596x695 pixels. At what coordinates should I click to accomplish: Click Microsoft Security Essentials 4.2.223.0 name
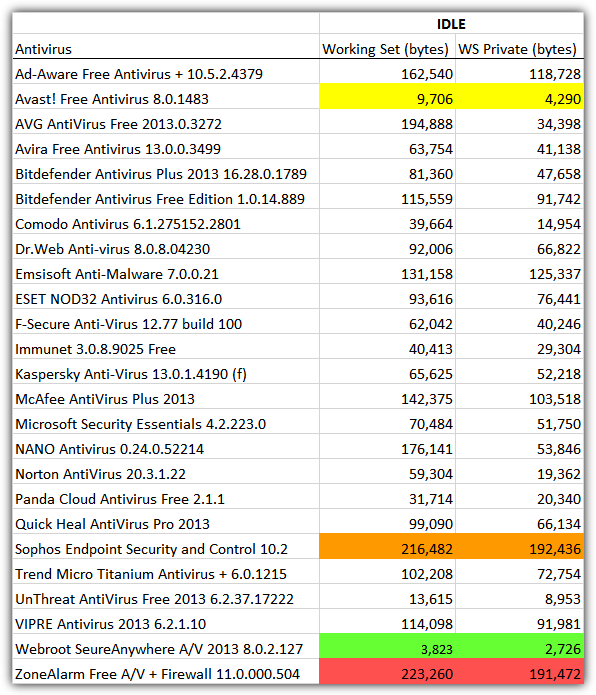(x=140, y=424)
